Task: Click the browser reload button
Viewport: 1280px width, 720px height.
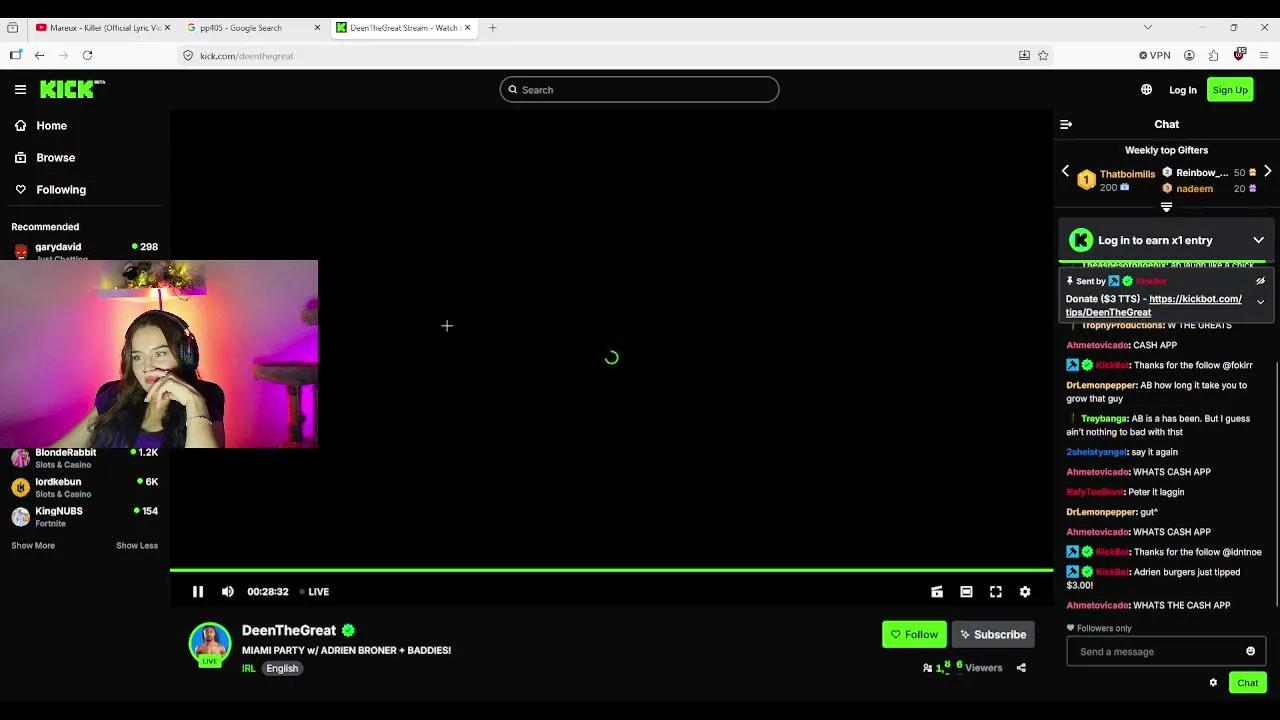Action: point(88,56)
